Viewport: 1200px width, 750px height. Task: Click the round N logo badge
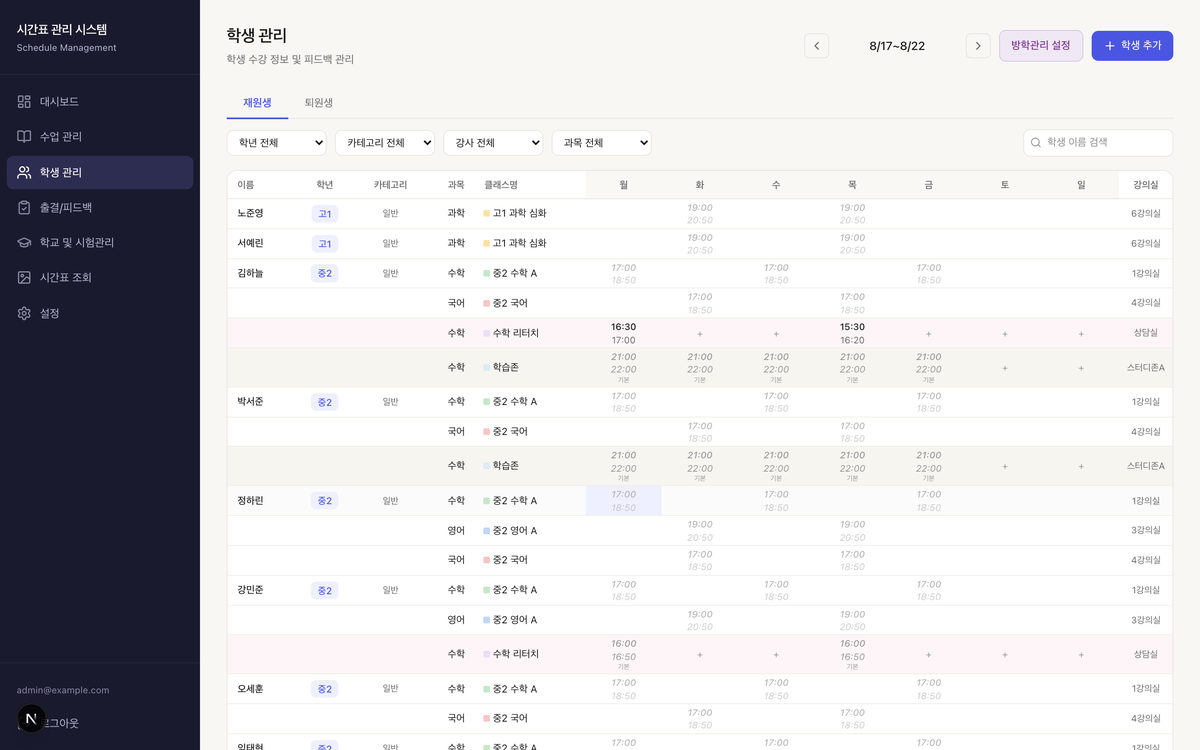[32, 718]
